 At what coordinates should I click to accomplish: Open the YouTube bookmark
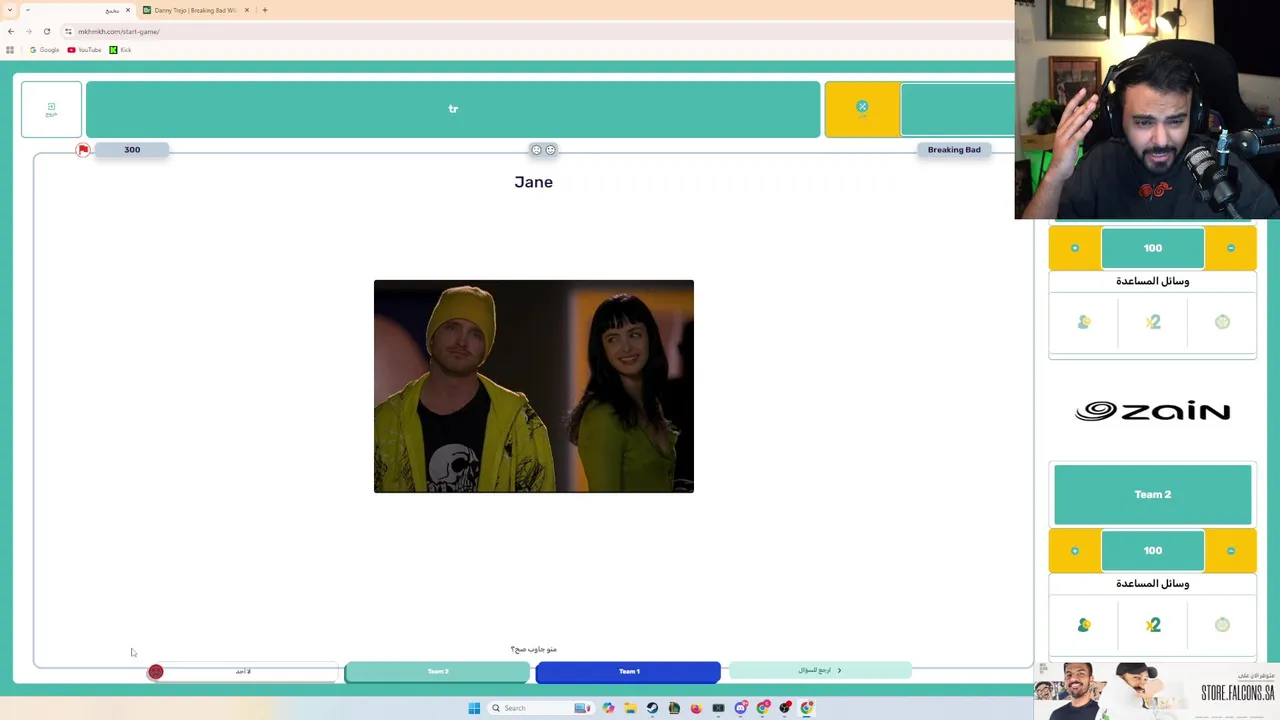84,50
